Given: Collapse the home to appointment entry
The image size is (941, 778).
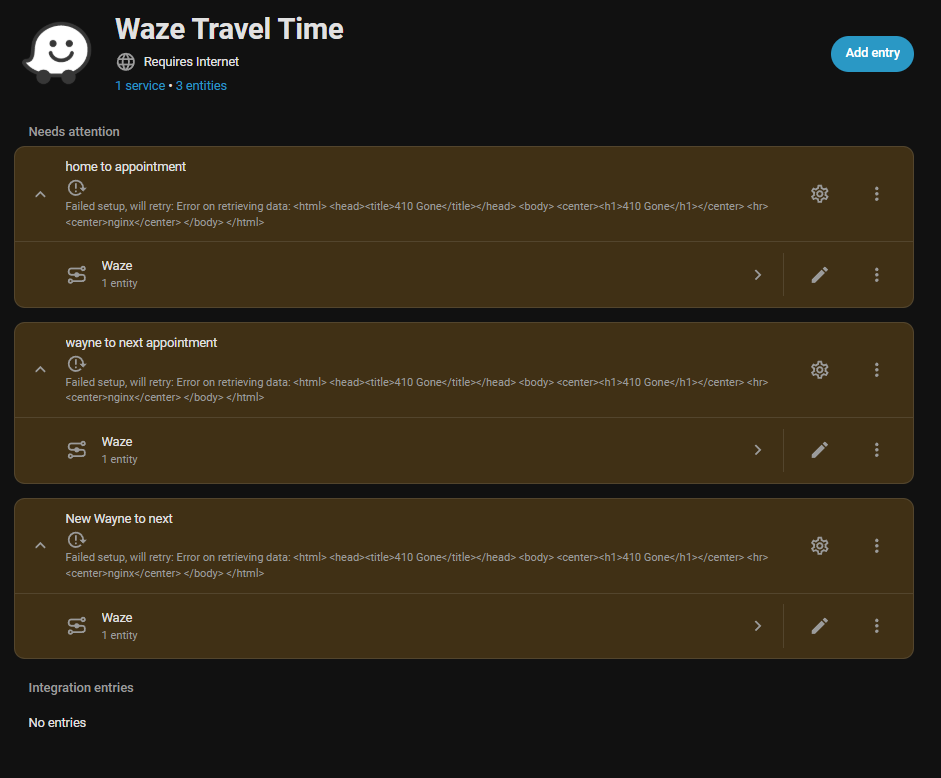Looking at the screenshot, I should 40,194.
